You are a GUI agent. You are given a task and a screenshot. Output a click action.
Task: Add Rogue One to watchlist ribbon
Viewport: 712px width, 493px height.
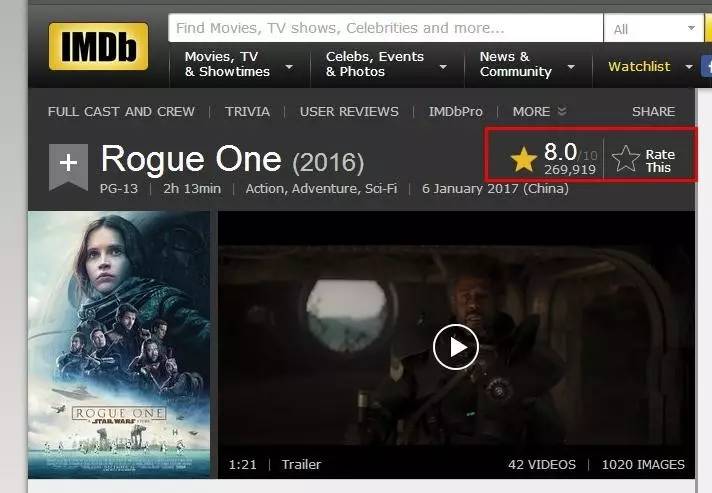[68, 167]
